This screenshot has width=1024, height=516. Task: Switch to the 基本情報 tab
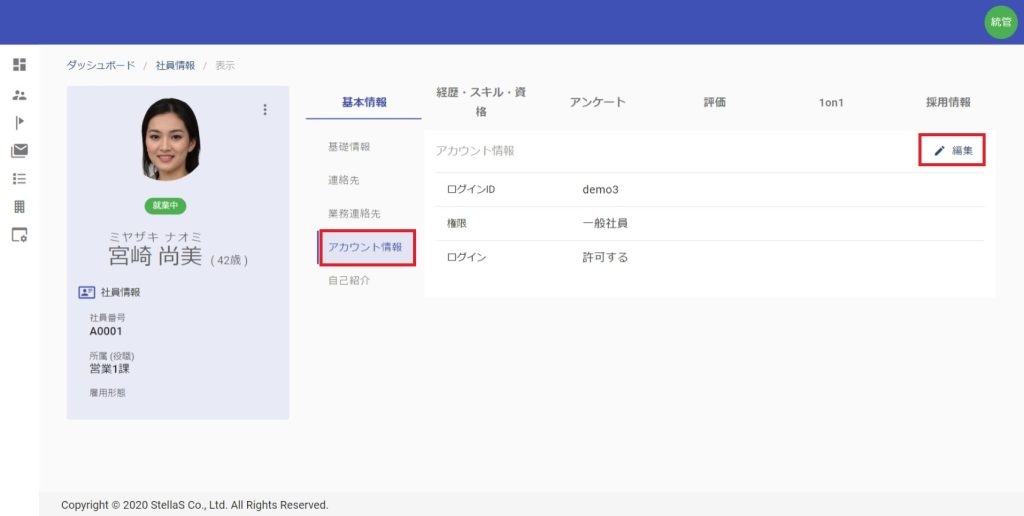[364, 102]
